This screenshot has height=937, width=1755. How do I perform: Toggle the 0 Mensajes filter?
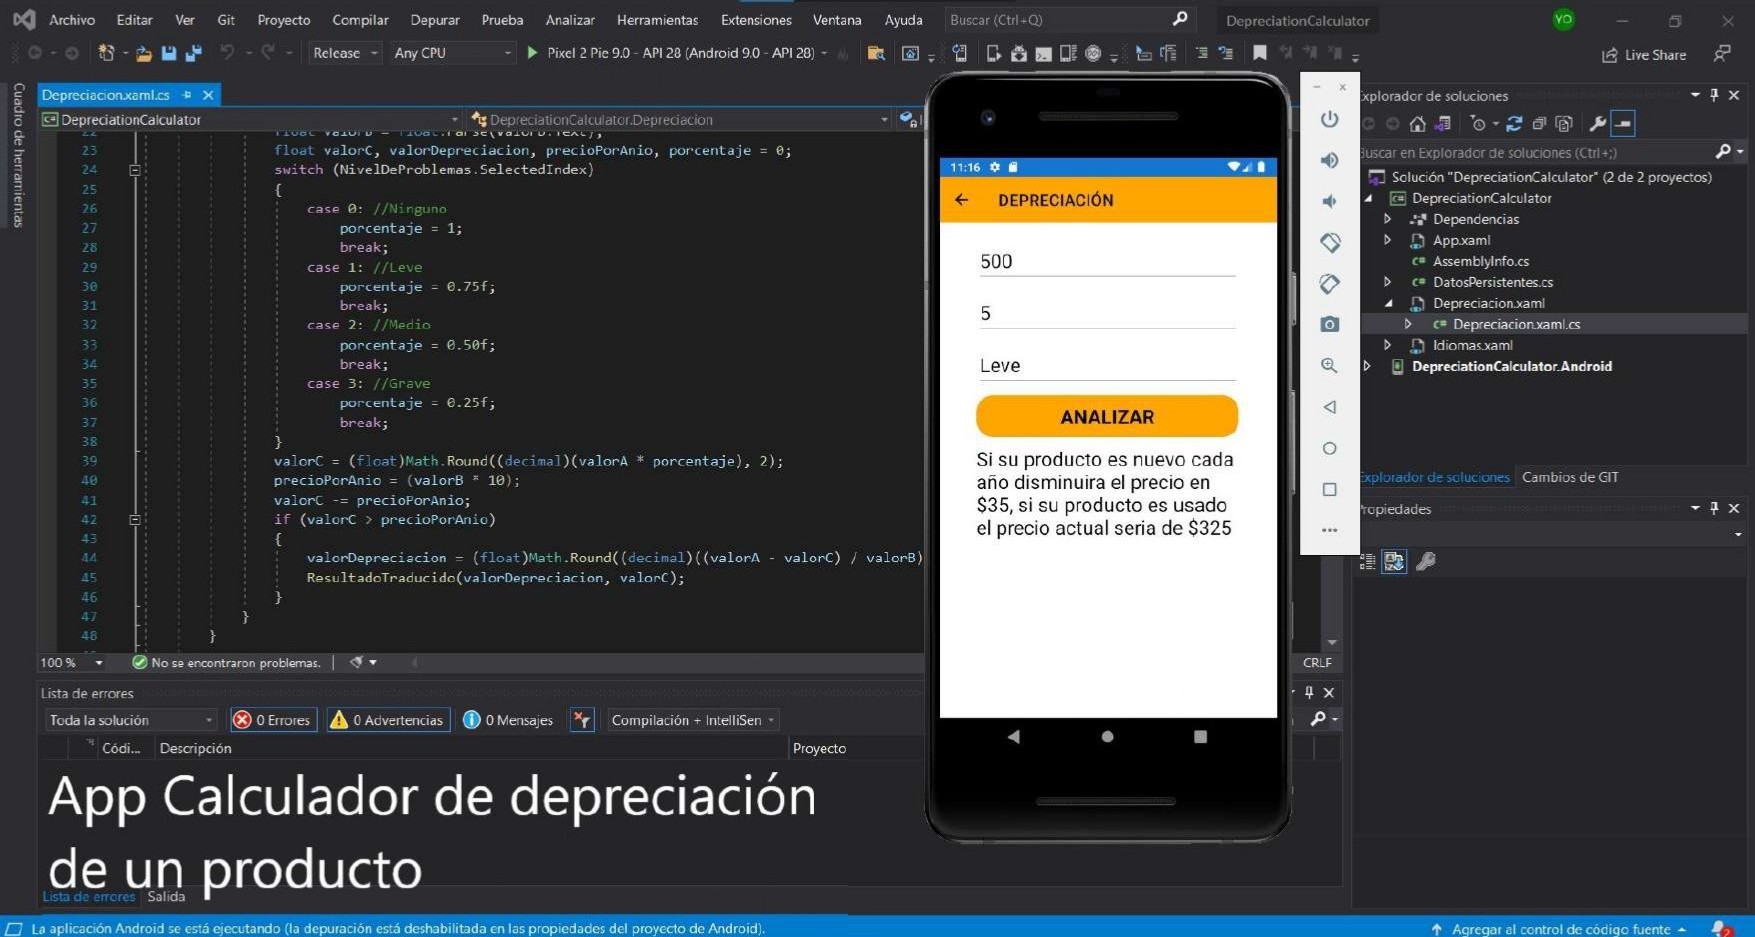point(509,720)
